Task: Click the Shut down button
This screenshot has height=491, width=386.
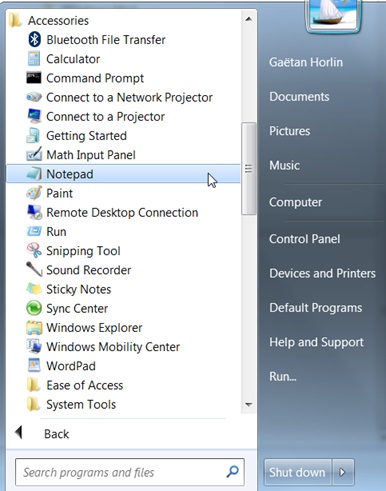Action: (x=297, y=472)
